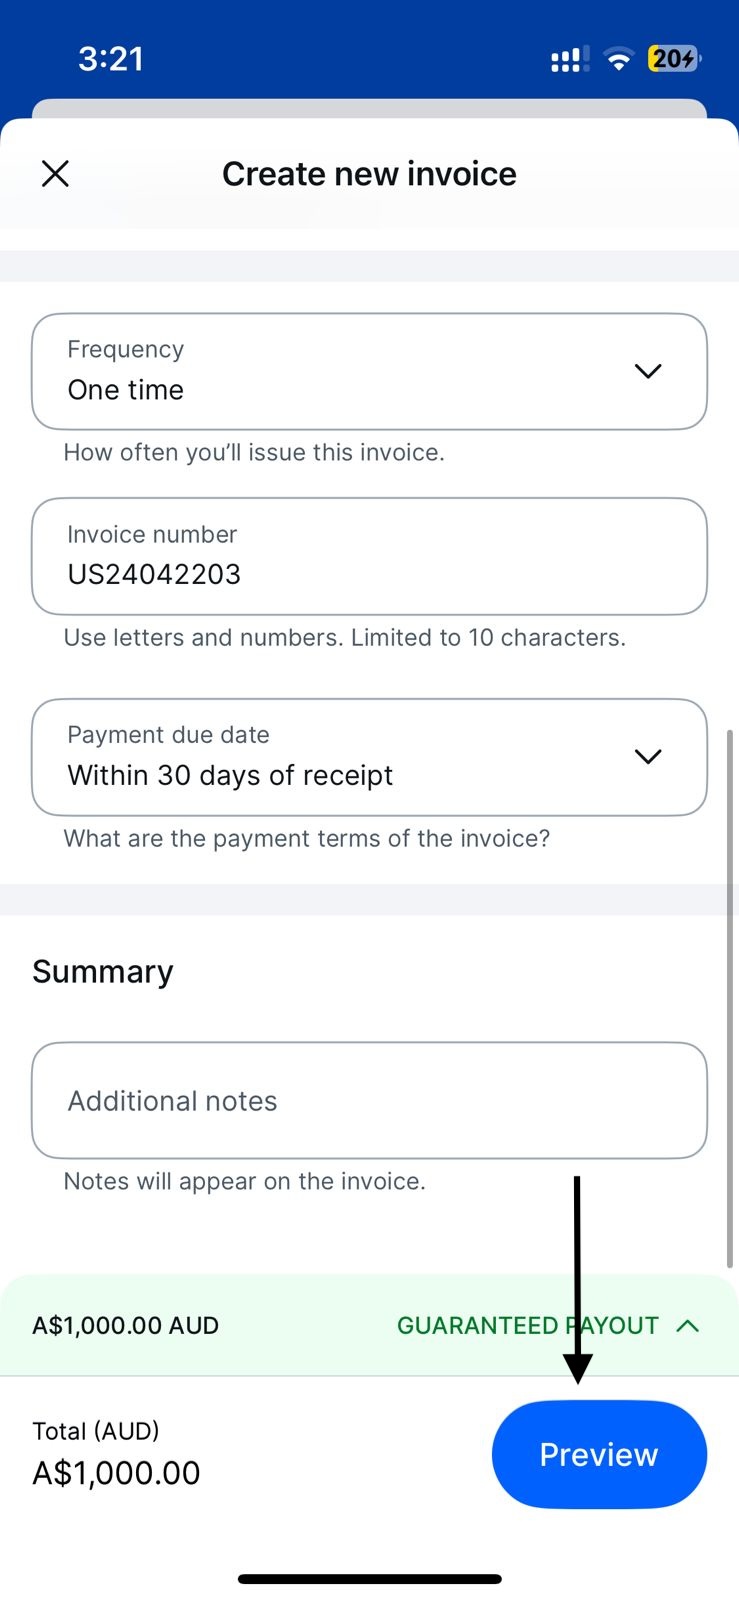Select the One time frequency value
The image size is (739, 1600).
coord(126,390)
